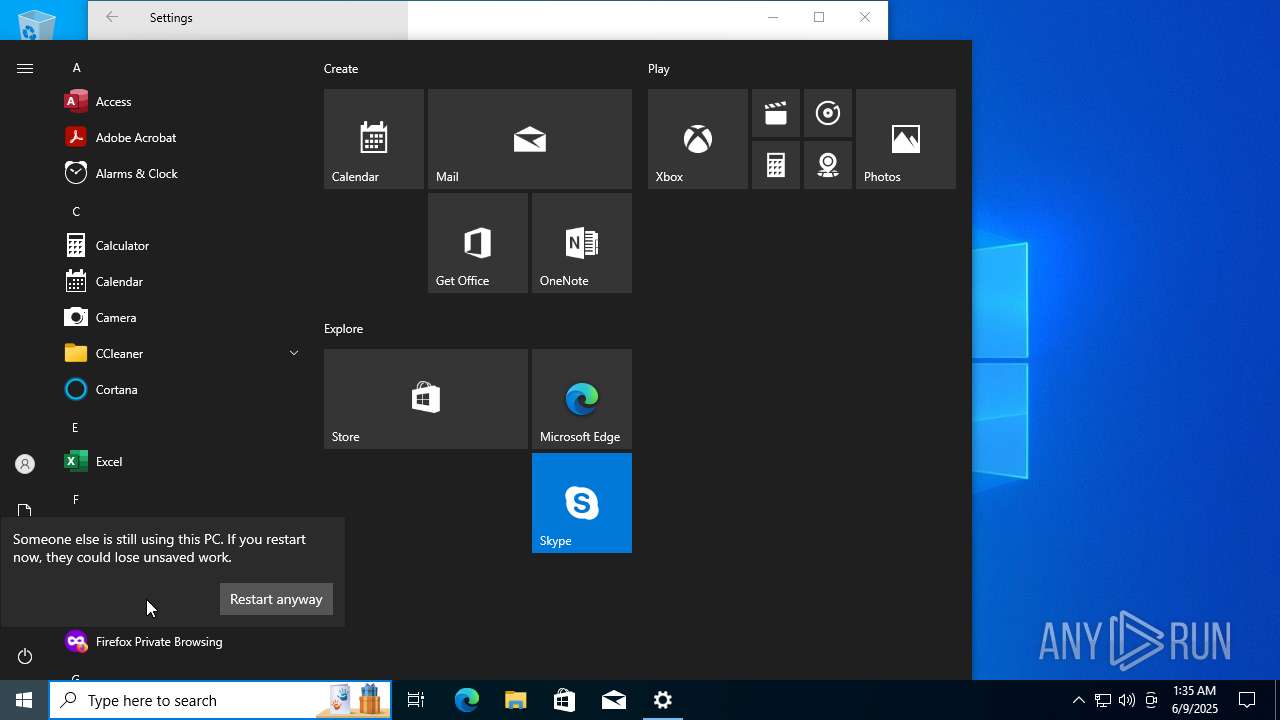This screenshot has width=1280, height=720.
Task: Go back in the Settings window
Action: point(112,17)
